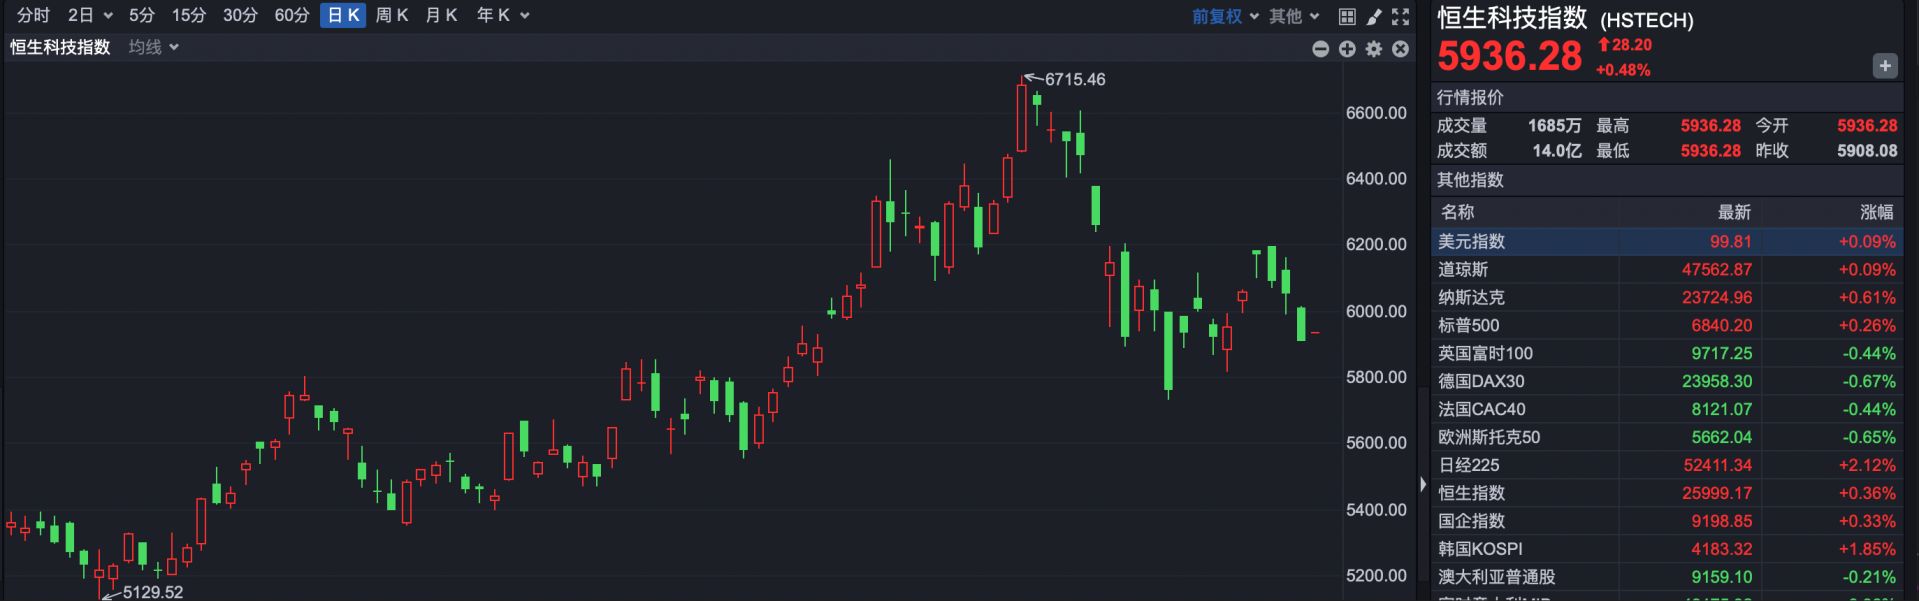Zoom in chart with plus icon

coord(1347,49)
